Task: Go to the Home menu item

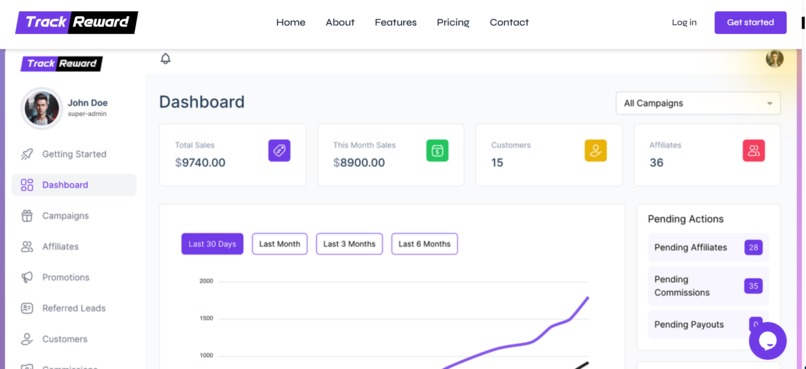Action: tap(290, 22)
